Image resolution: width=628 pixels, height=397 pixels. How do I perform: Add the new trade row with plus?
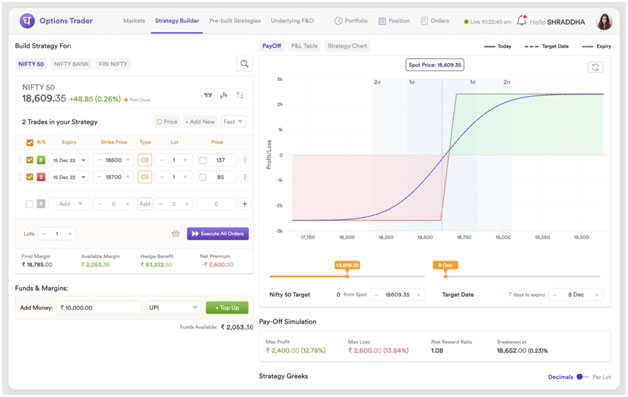244,204
